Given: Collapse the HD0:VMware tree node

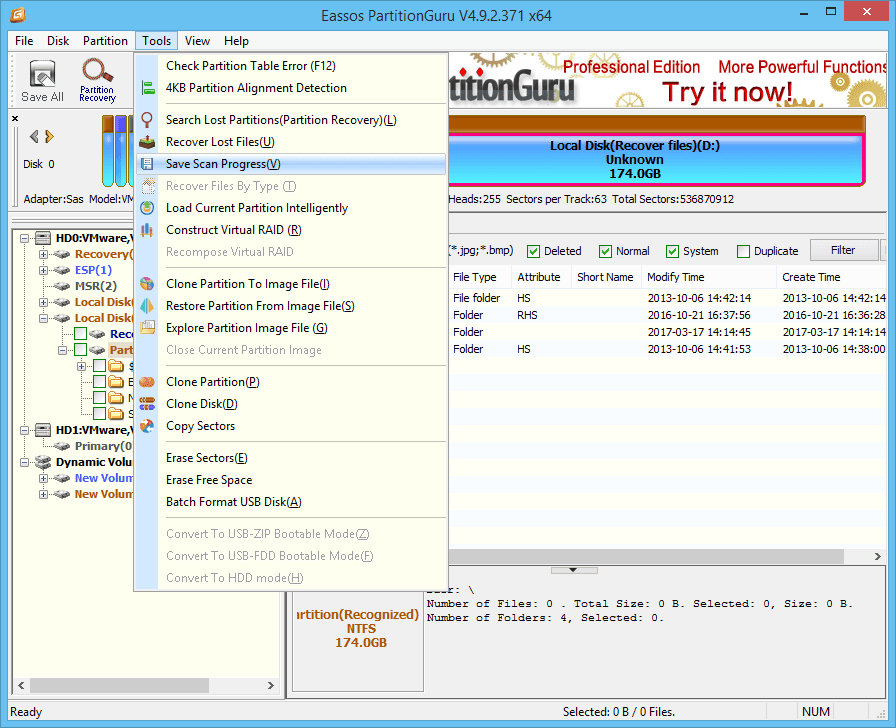Looking at the screenshot, I should pyautogui.click(x=25, y=238).
